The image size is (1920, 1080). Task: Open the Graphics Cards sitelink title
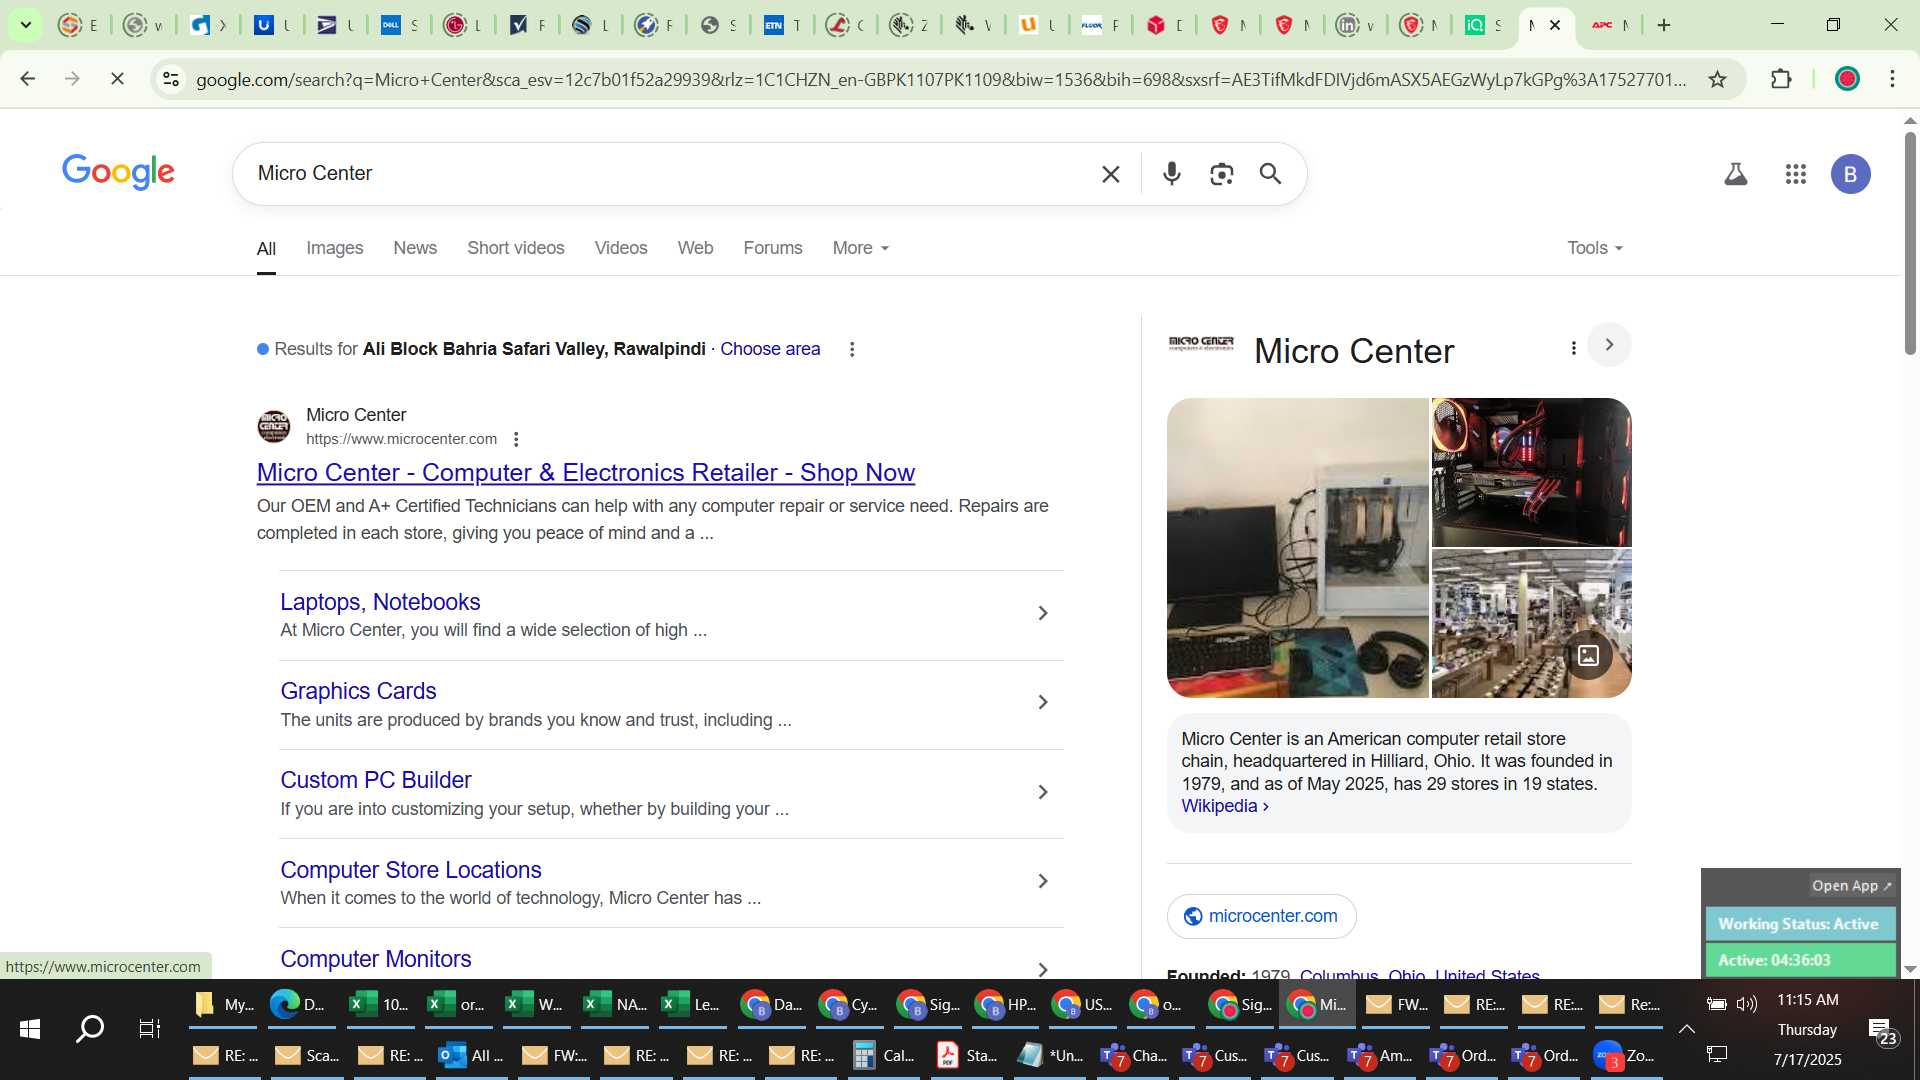coord(358,691)
